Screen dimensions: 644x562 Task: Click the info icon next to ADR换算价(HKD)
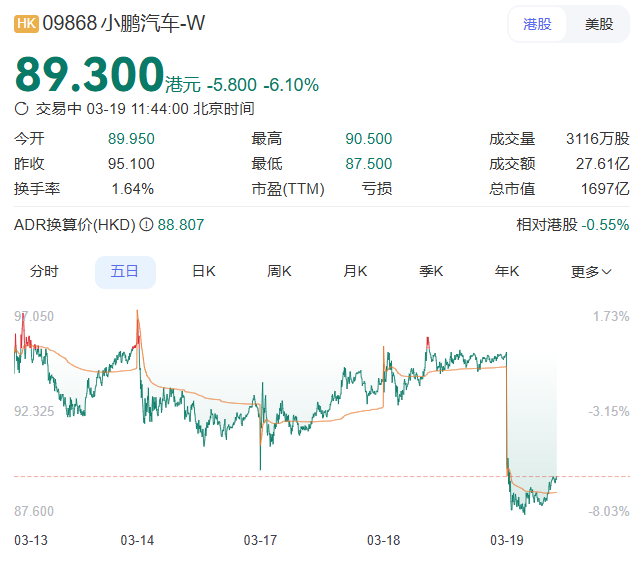pyautogui.click(x=146, y=225)
